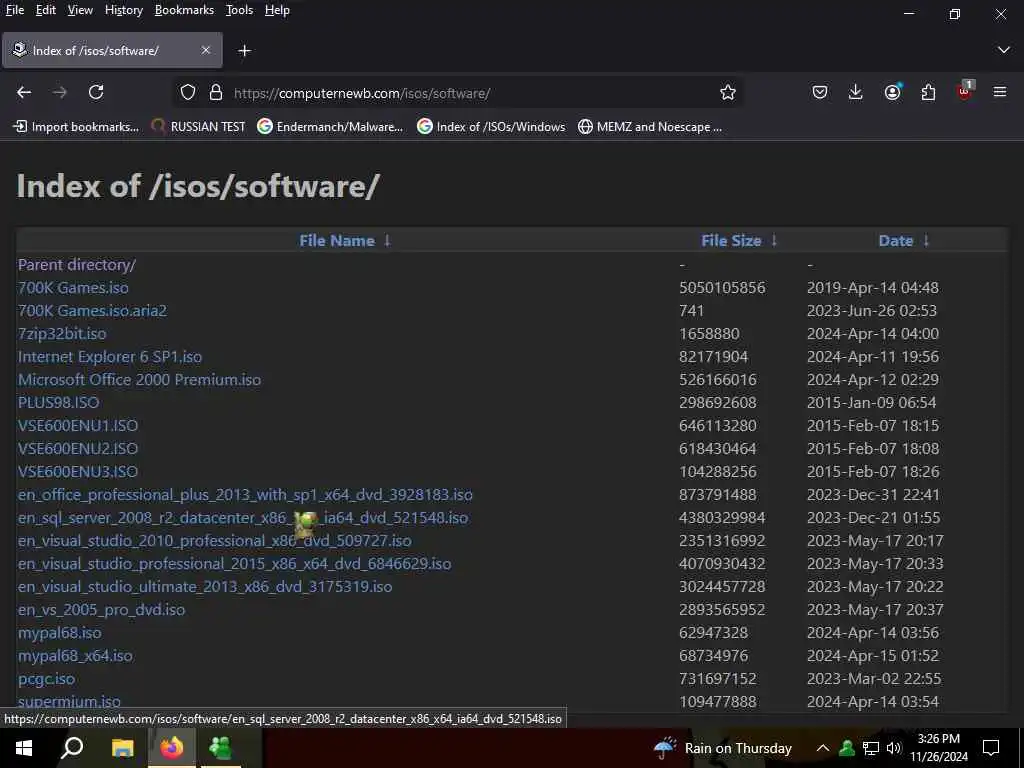Viewport: 1024px width, 768px height.
Task: Open the Parent directory/ link
Action: tap(76, 264)
